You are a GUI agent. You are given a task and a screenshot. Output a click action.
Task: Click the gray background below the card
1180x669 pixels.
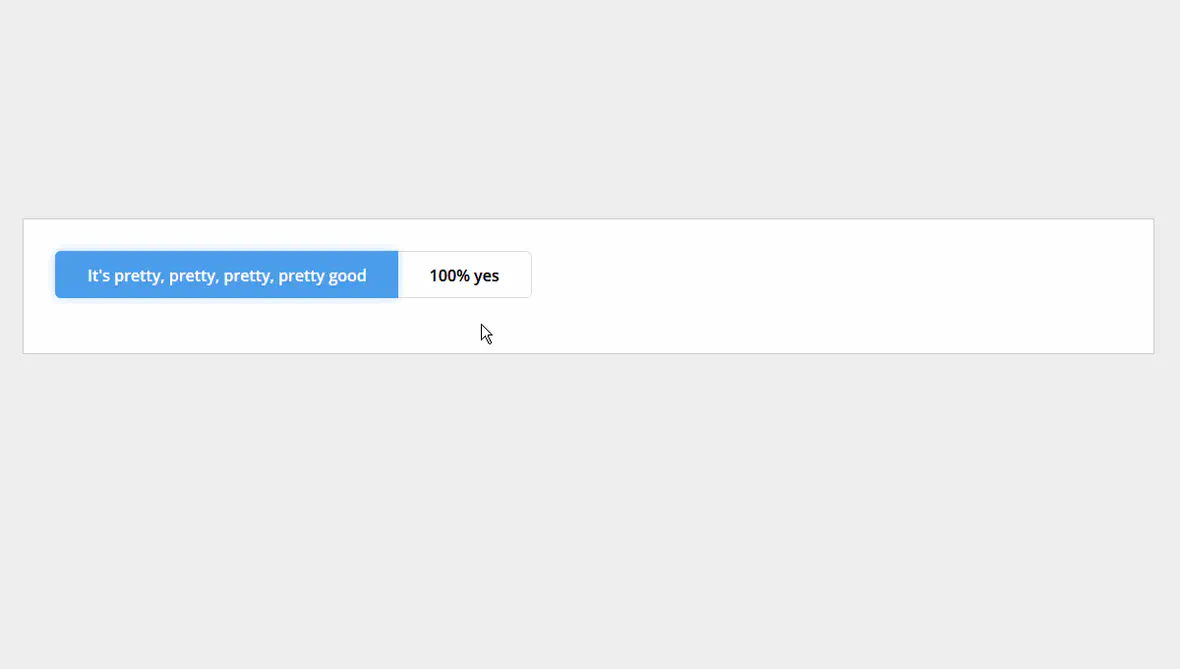pos(590,512)
